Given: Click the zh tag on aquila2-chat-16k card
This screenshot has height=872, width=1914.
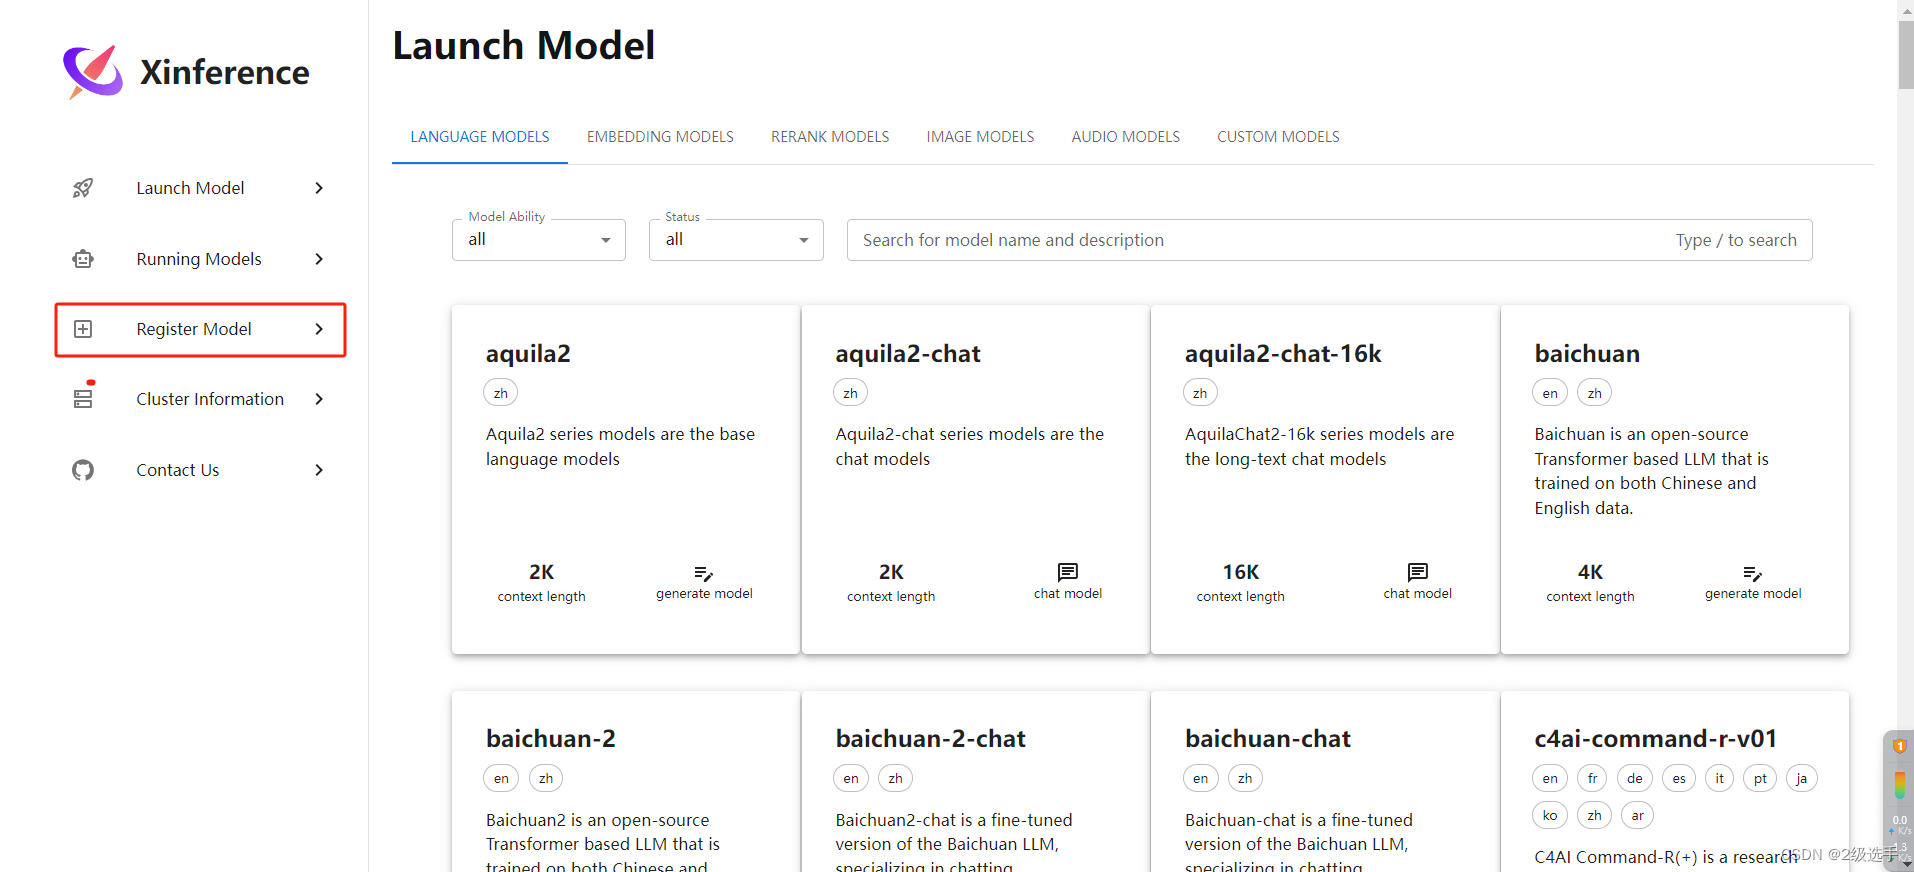Looking at the screenshot, I should [1200, 393].
